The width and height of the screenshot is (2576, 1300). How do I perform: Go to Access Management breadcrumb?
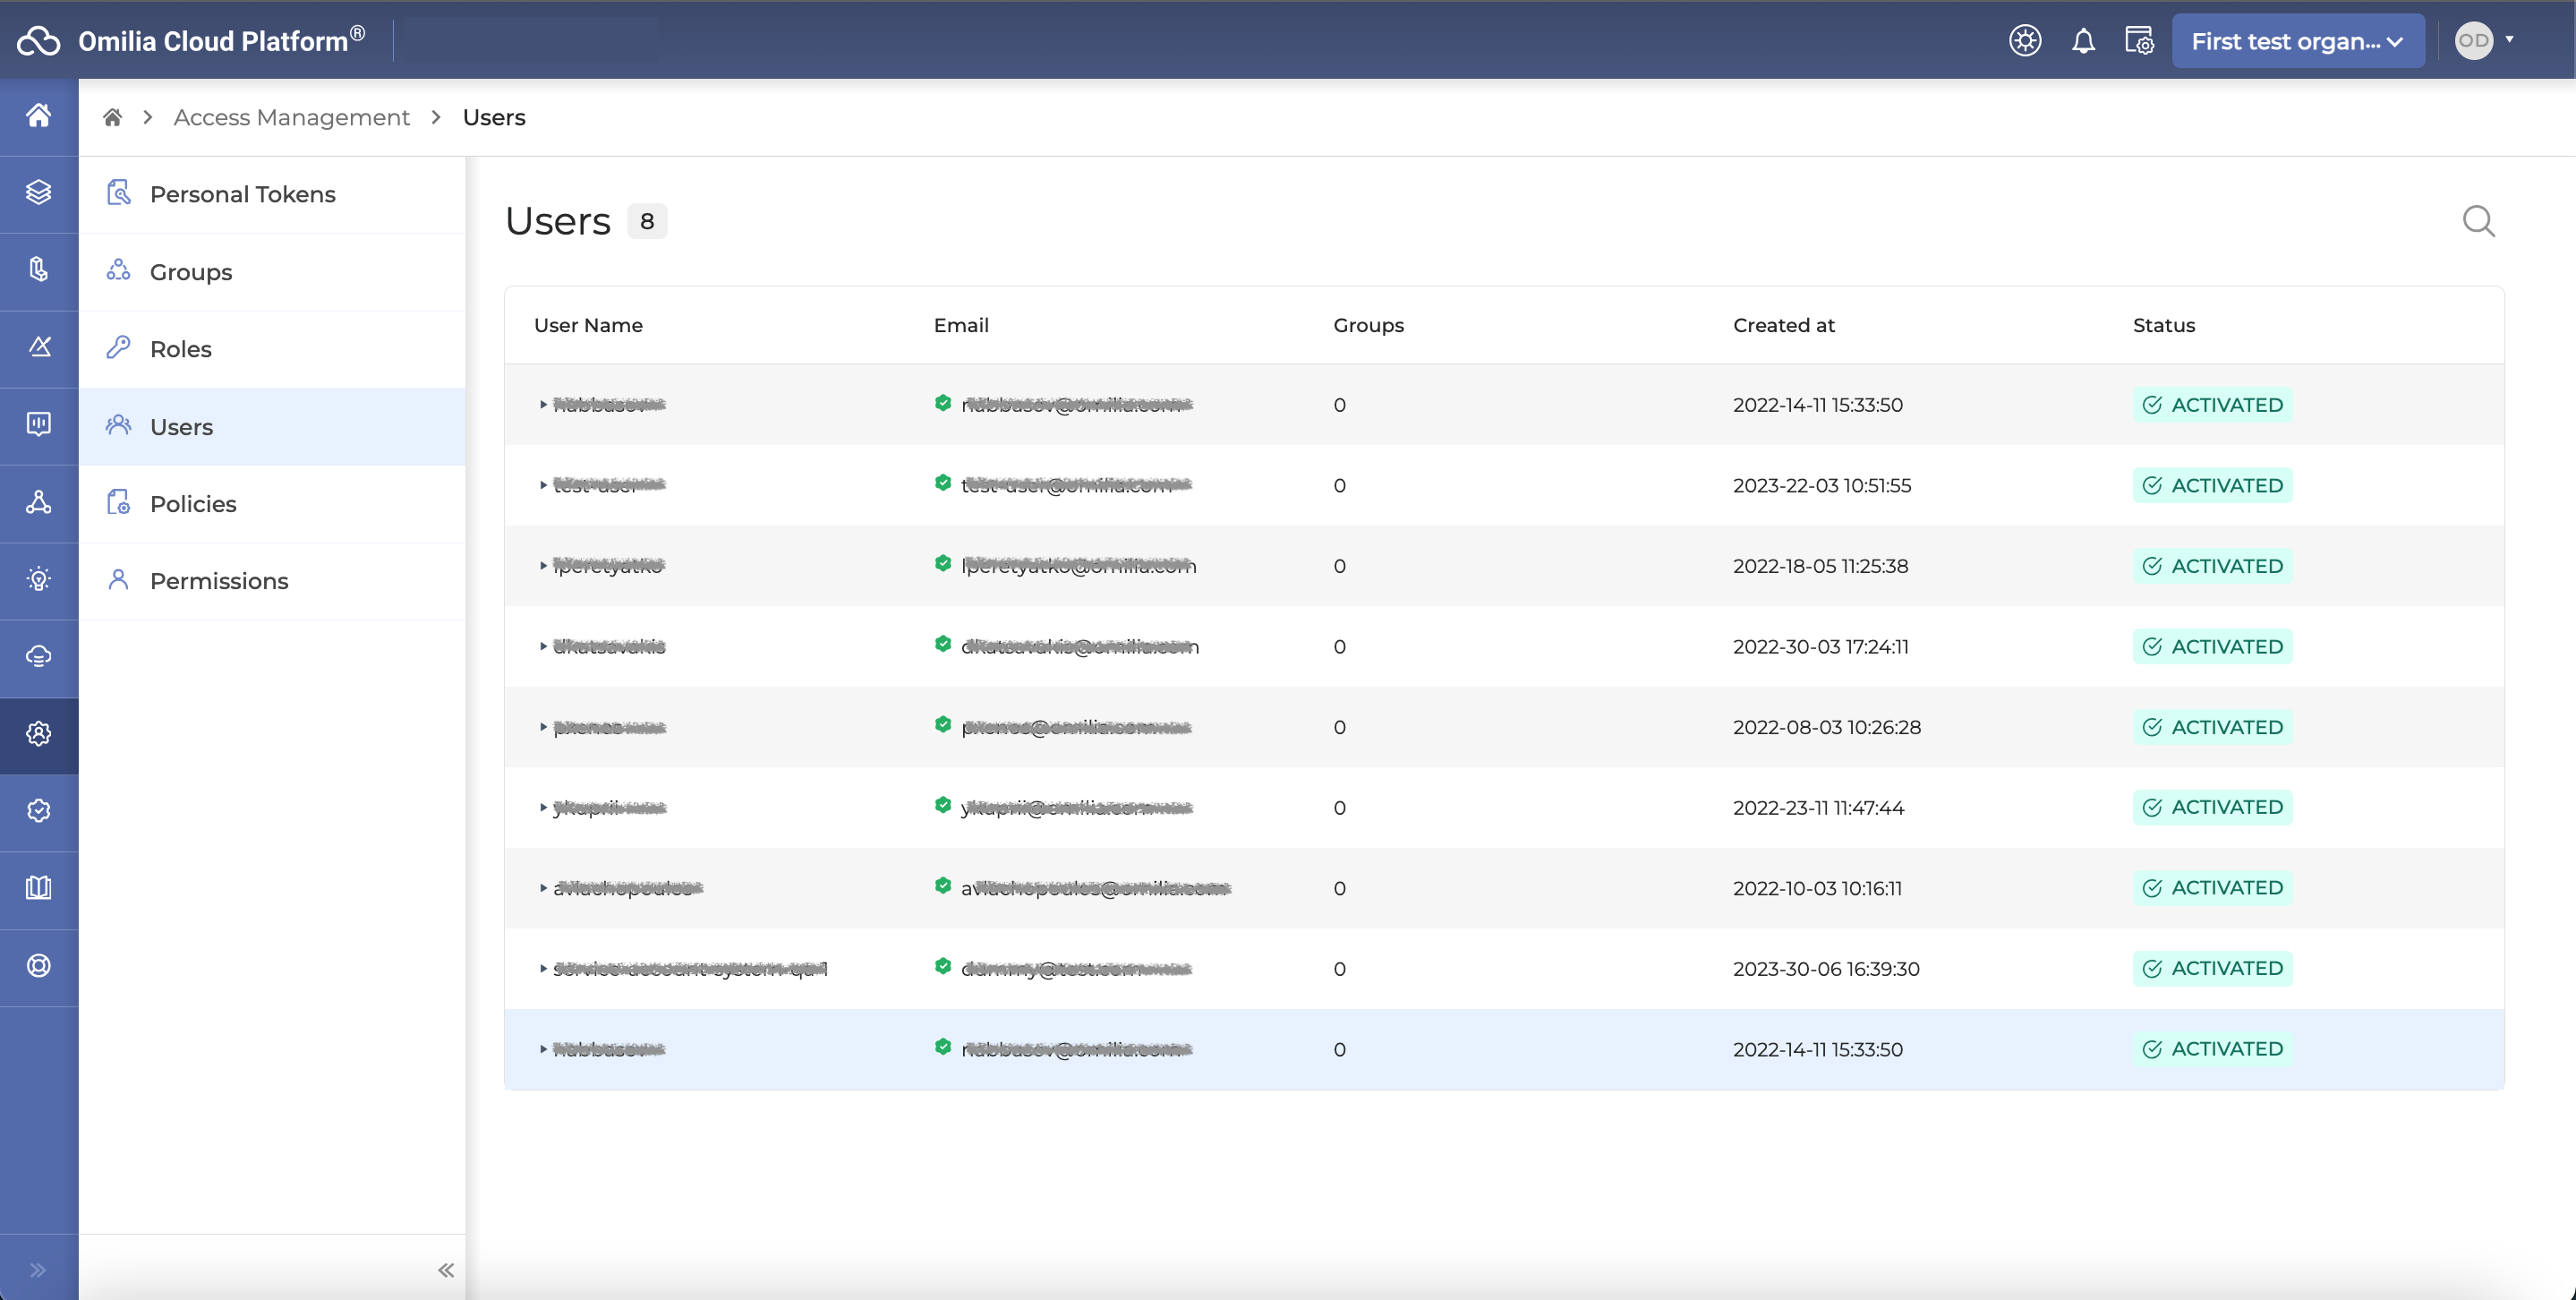pyautogui.click(x=291, y=118)
